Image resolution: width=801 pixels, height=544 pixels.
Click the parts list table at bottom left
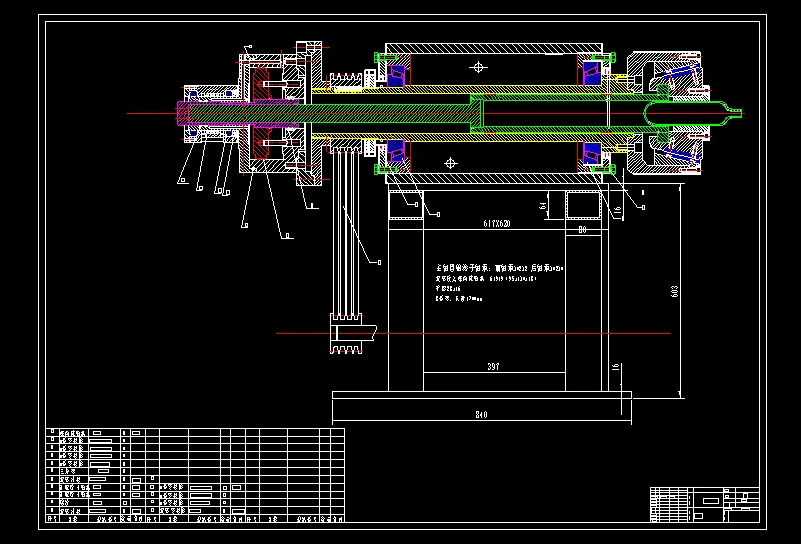tap(195, 475)
